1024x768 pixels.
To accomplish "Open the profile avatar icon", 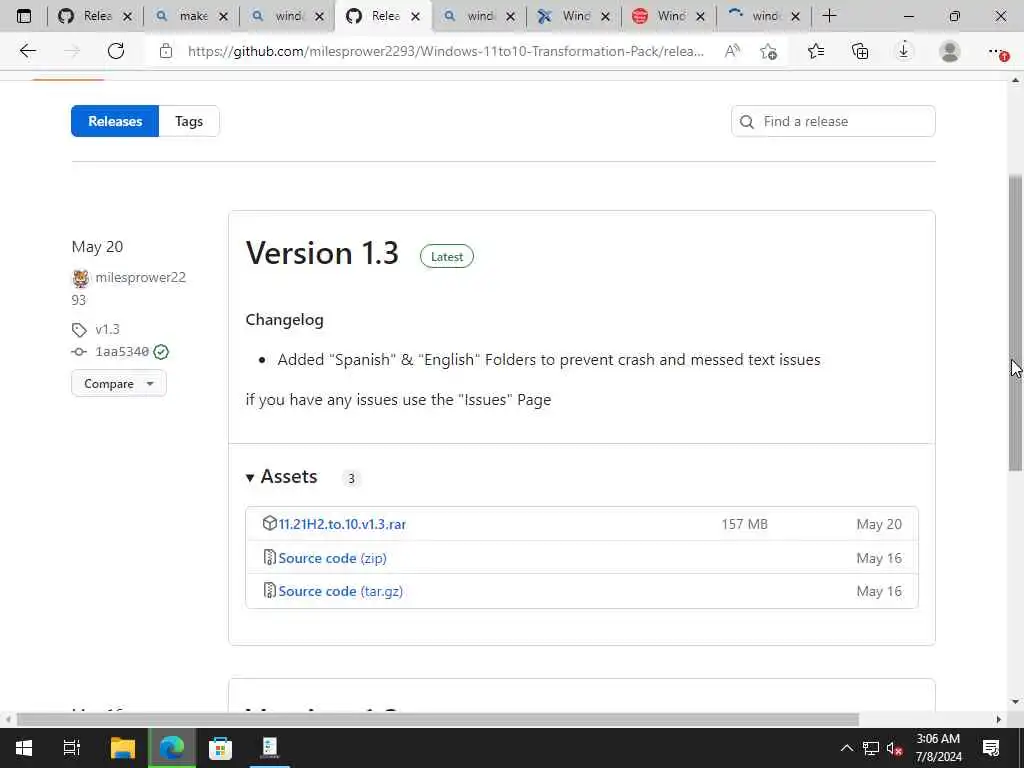I will coord(950,51).
